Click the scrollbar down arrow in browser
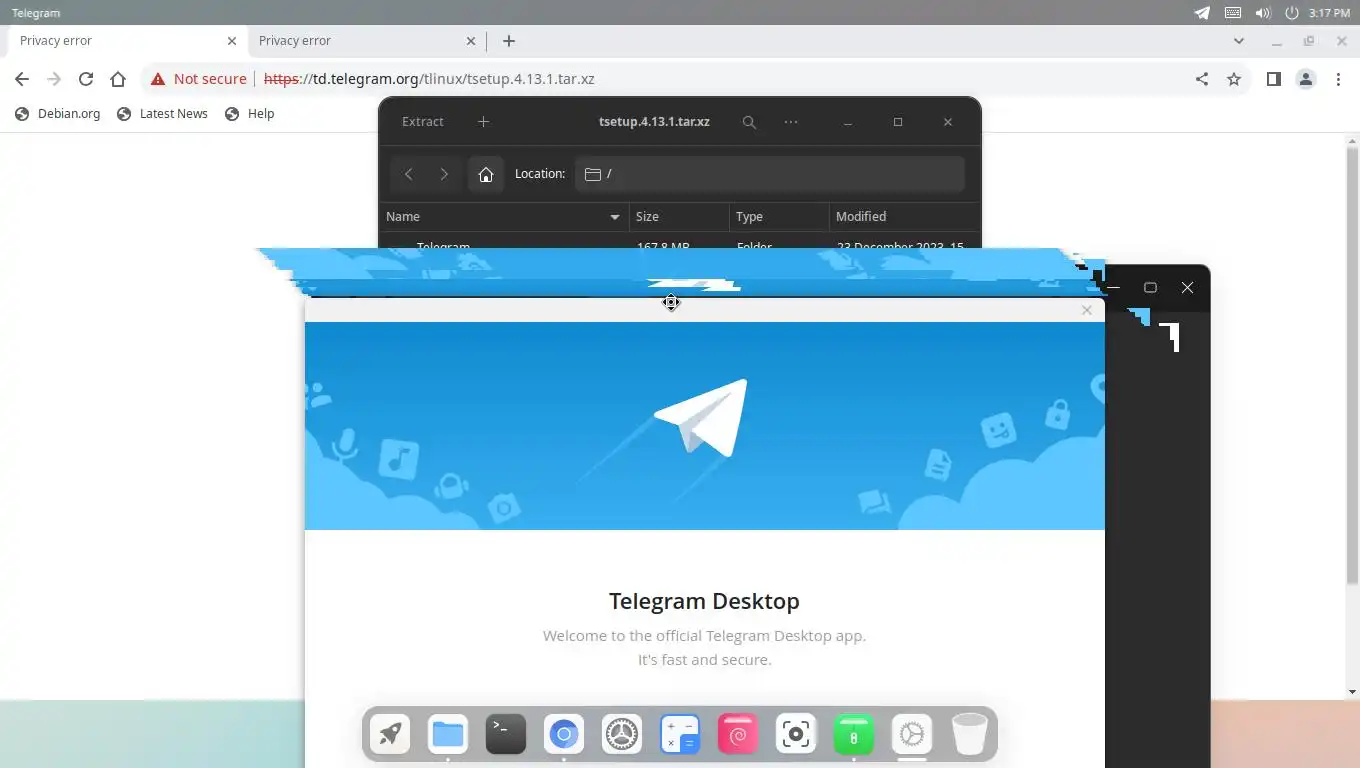 click(1352, 692)
